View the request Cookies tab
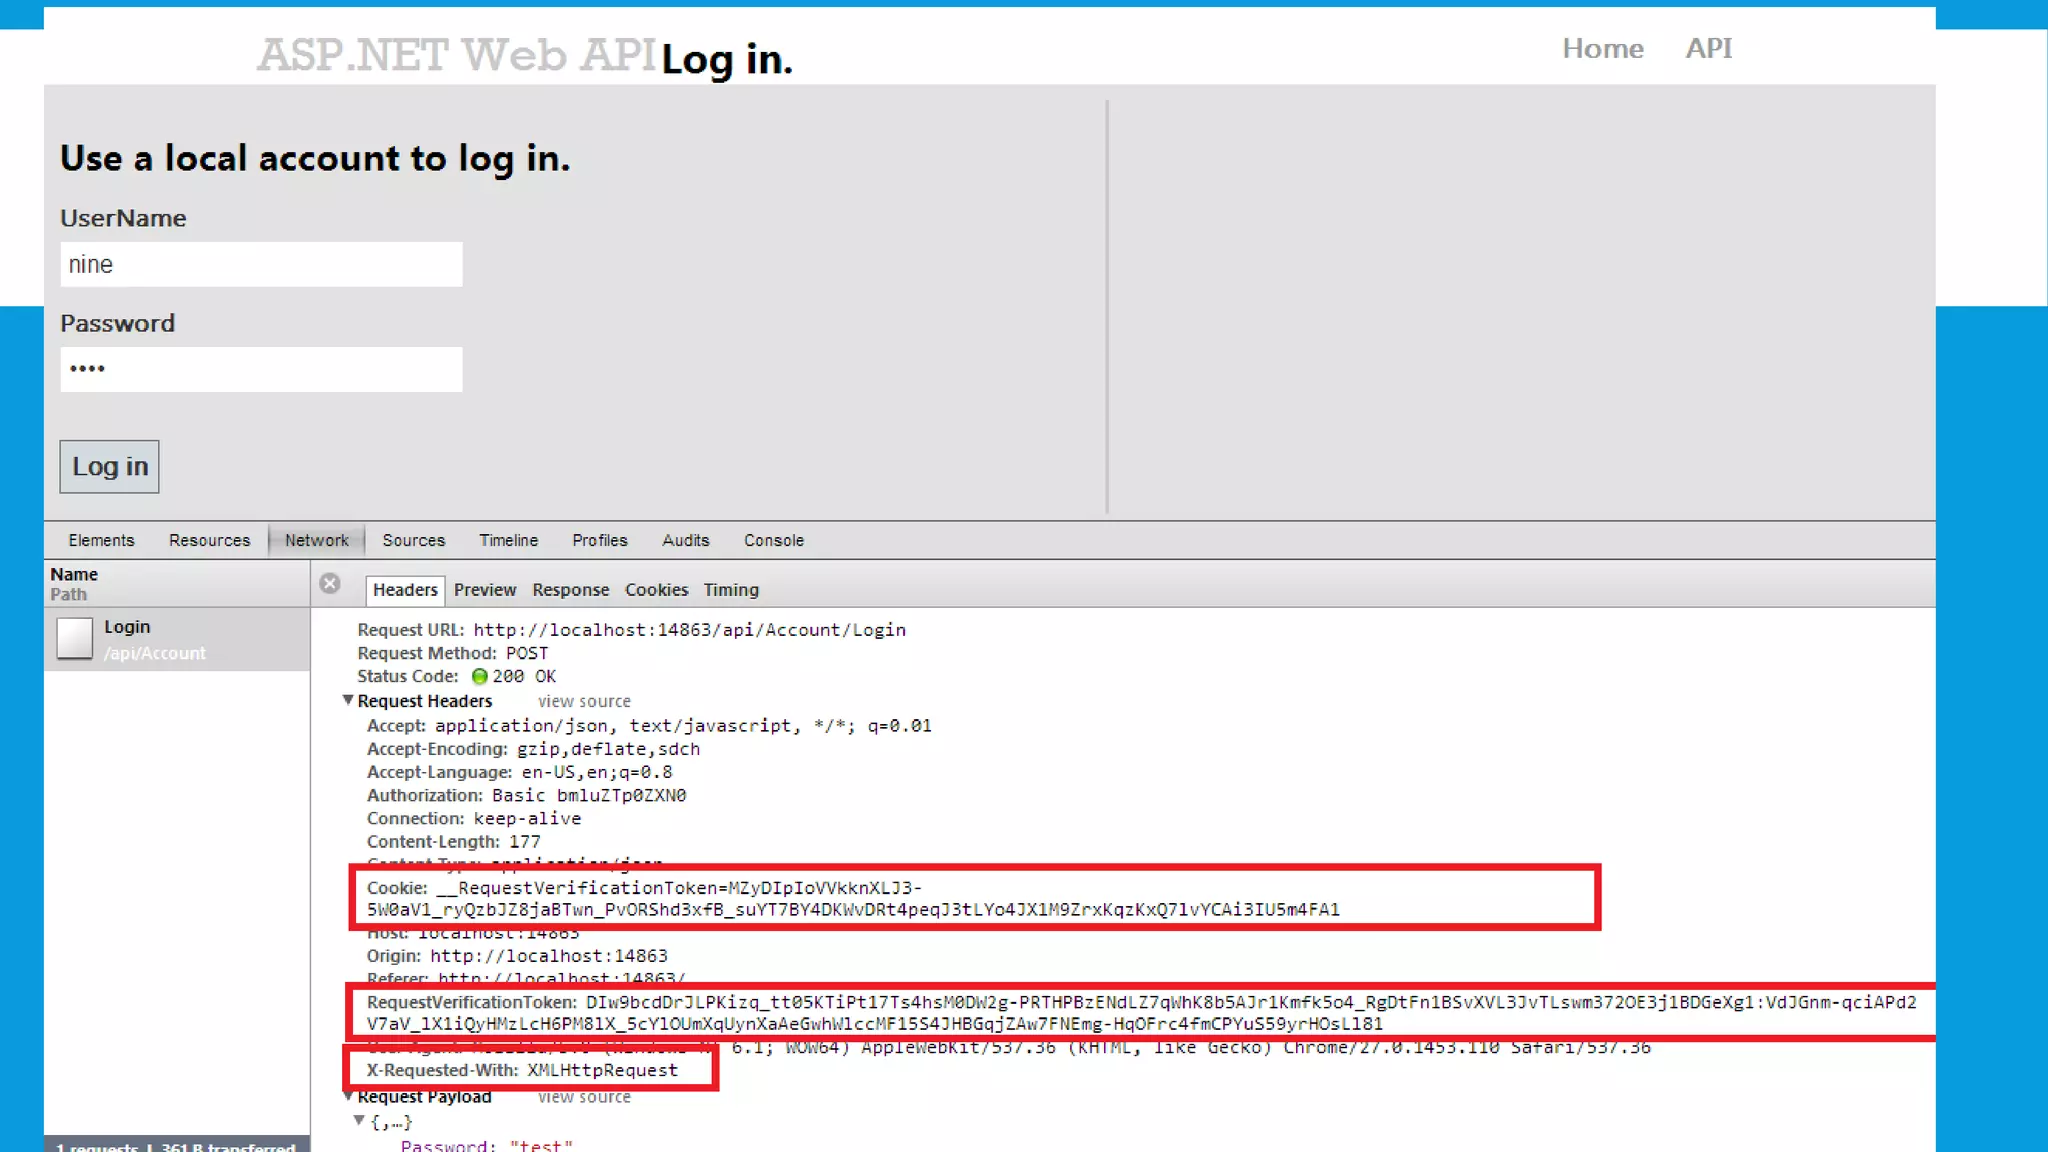The height and width of the screenshot is (1152, 2048). [x=656, y=590]
